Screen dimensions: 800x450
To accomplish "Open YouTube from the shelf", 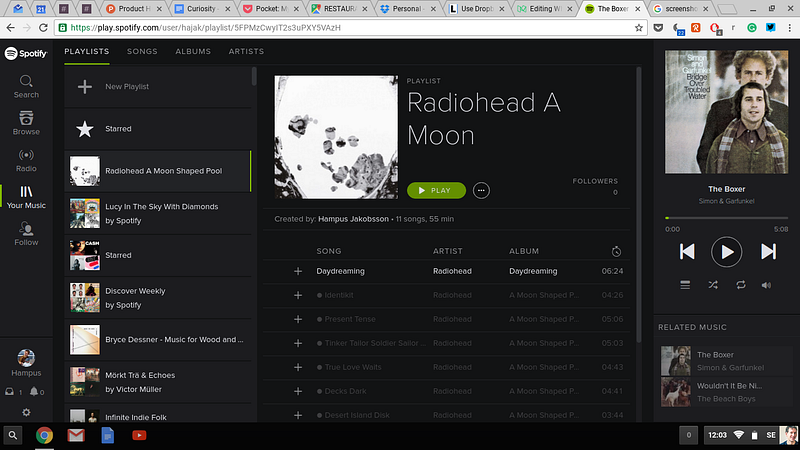I will coord(139,435).
